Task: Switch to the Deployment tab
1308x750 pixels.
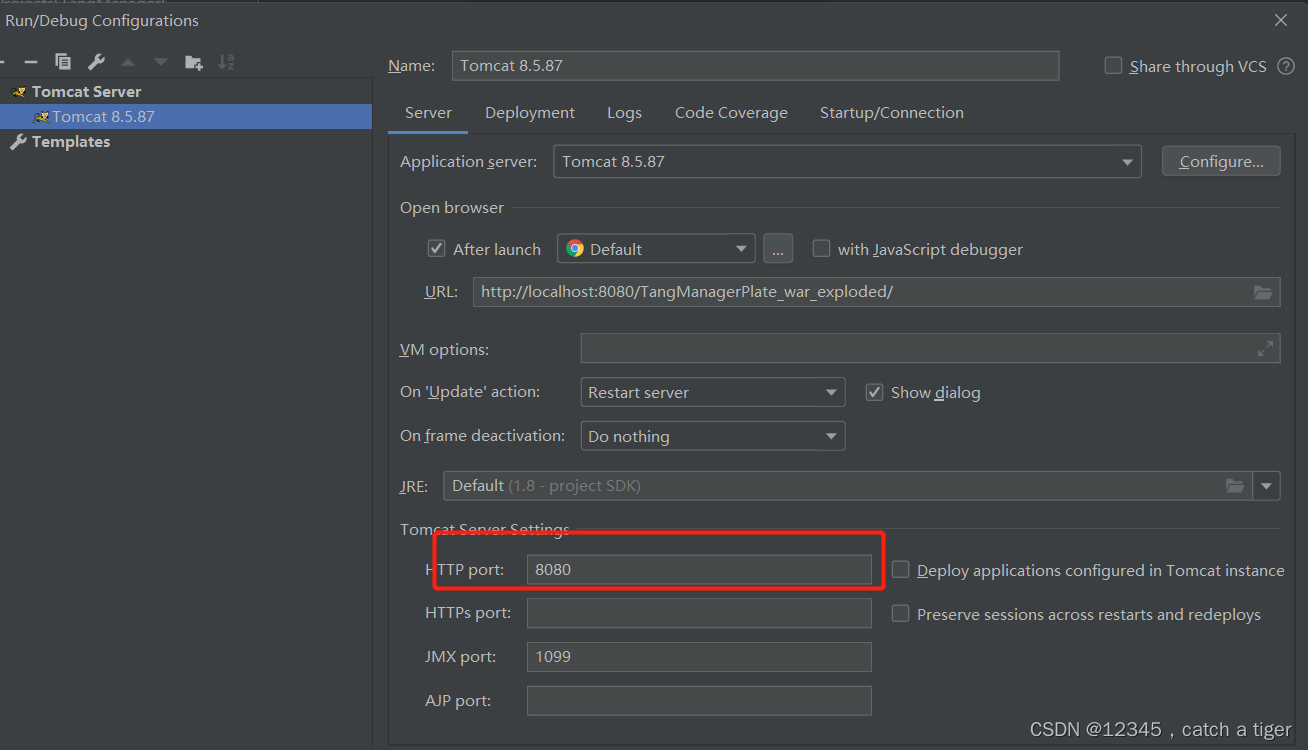Action: tap(530, 113)
